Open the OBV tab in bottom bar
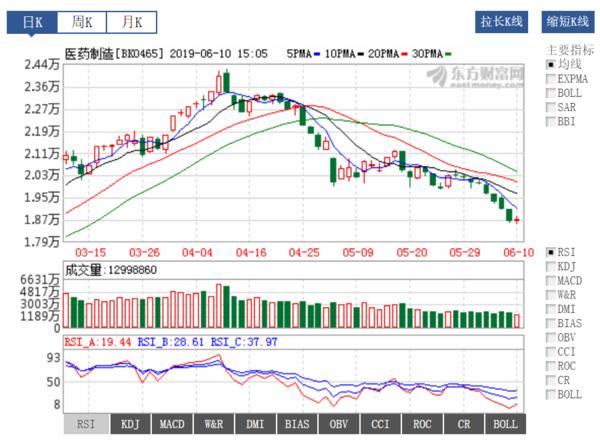Screen dimensions: 600x445 pyautogui.click(x=339, y=424)
